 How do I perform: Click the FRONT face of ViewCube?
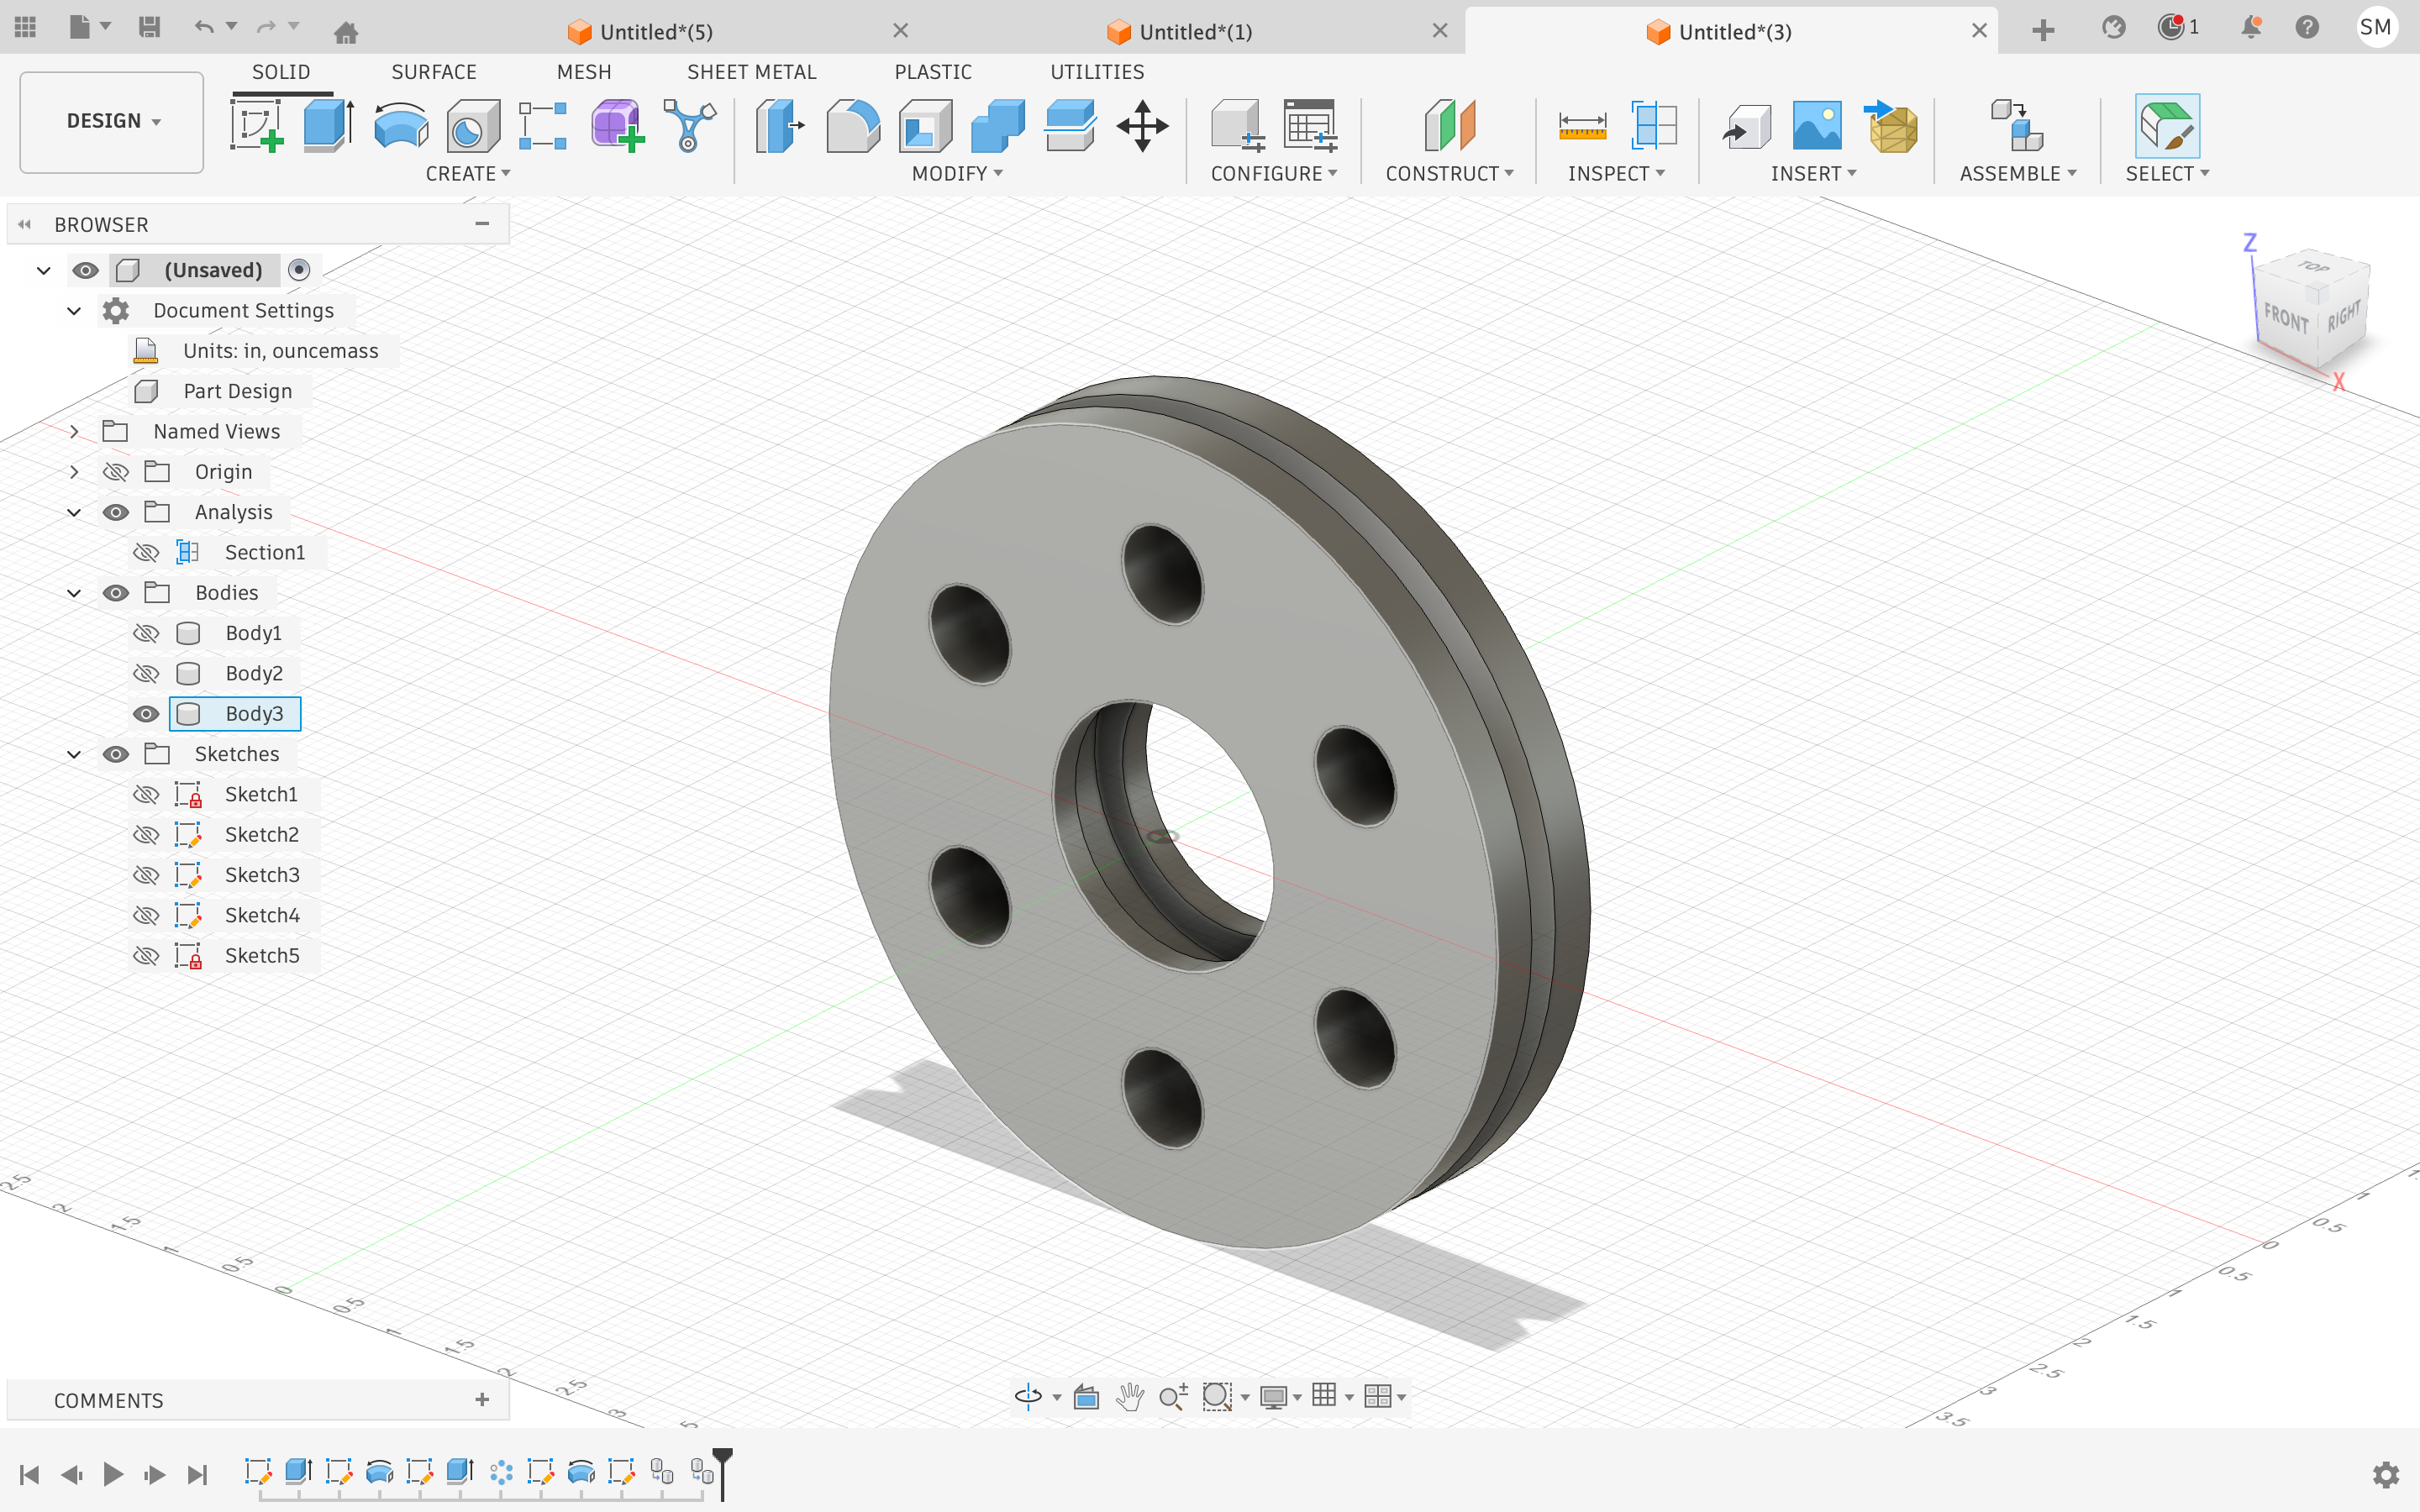coord(2286,320)
